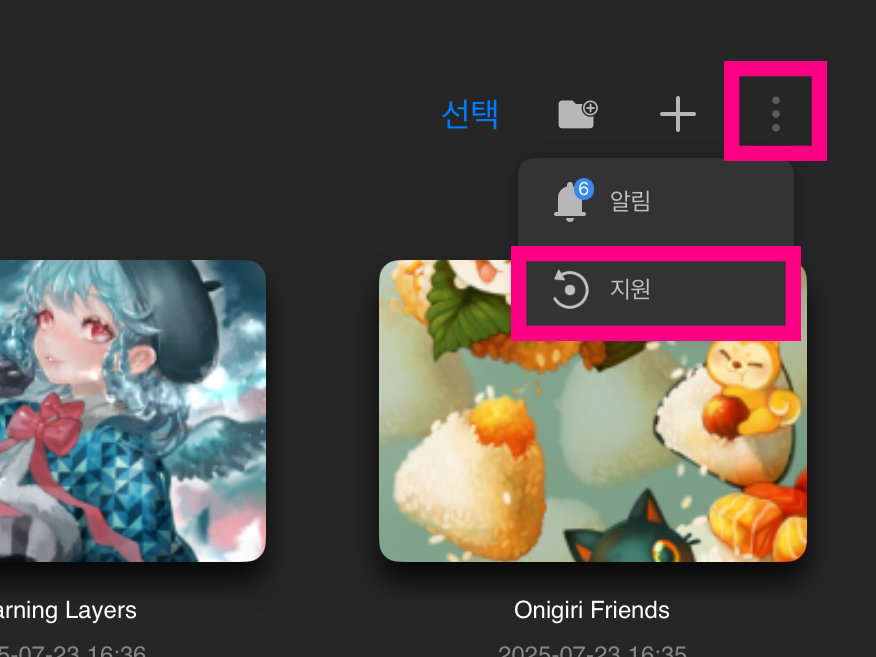Click the plus icon to create new artwork

[x=678, y=114]
